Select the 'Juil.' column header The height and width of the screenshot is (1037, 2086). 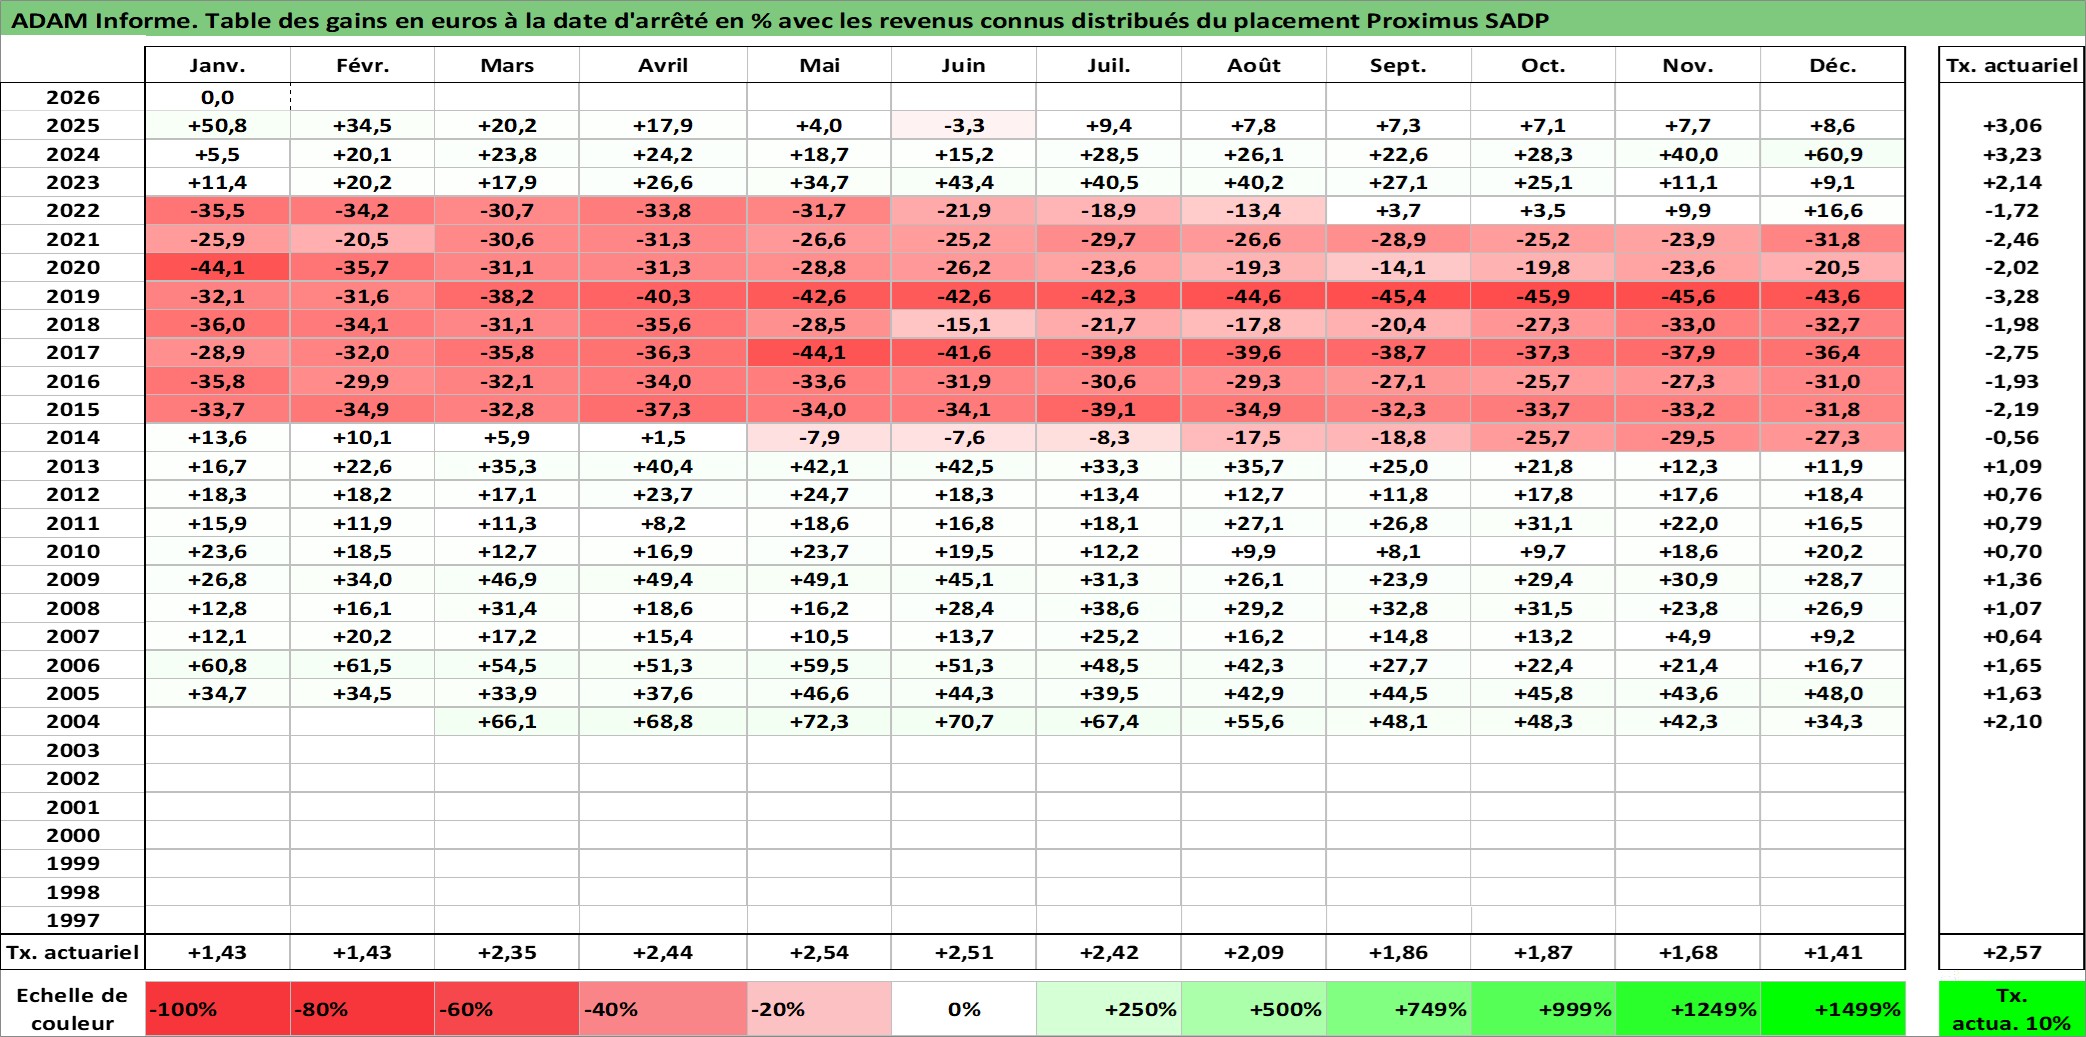coord(1109,65)
